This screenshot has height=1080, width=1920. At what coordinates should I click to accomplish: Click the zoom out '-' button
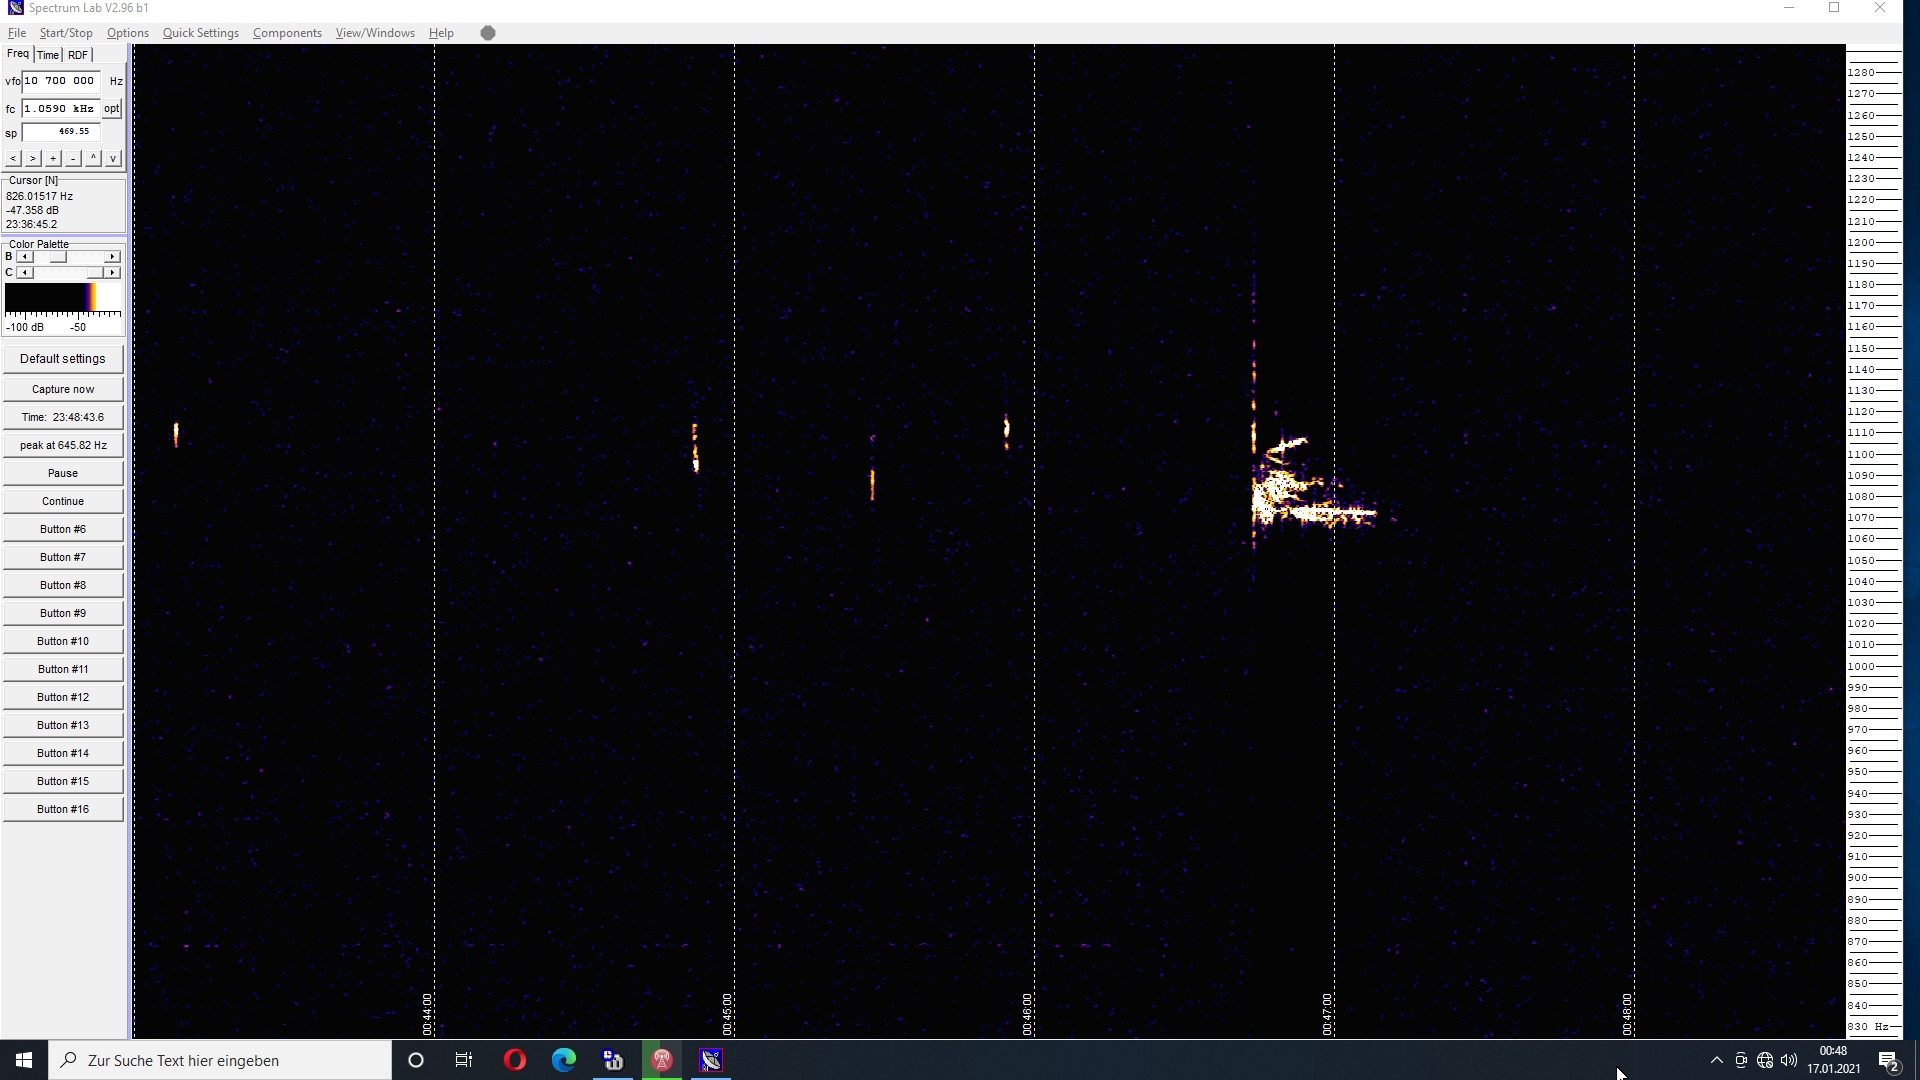click(73, 158)
